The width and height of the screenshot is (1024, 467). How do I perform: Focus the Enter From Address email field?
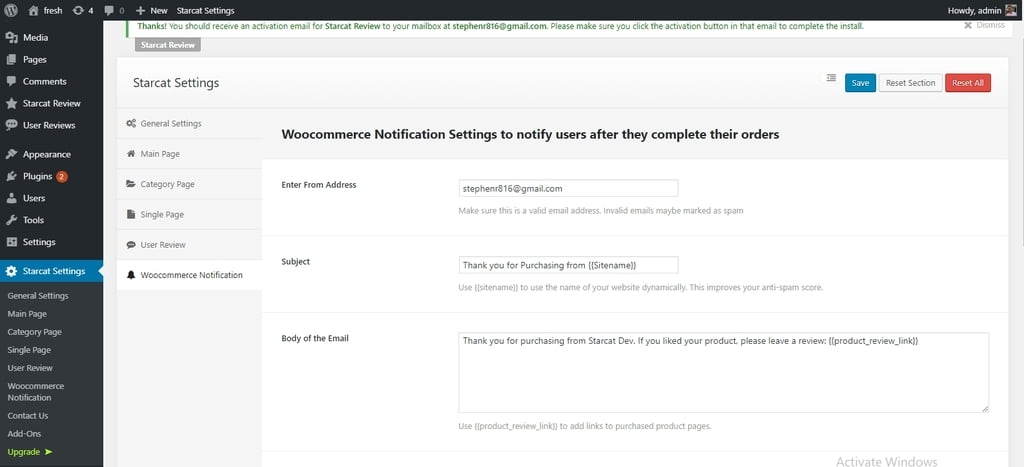[568, 188]
